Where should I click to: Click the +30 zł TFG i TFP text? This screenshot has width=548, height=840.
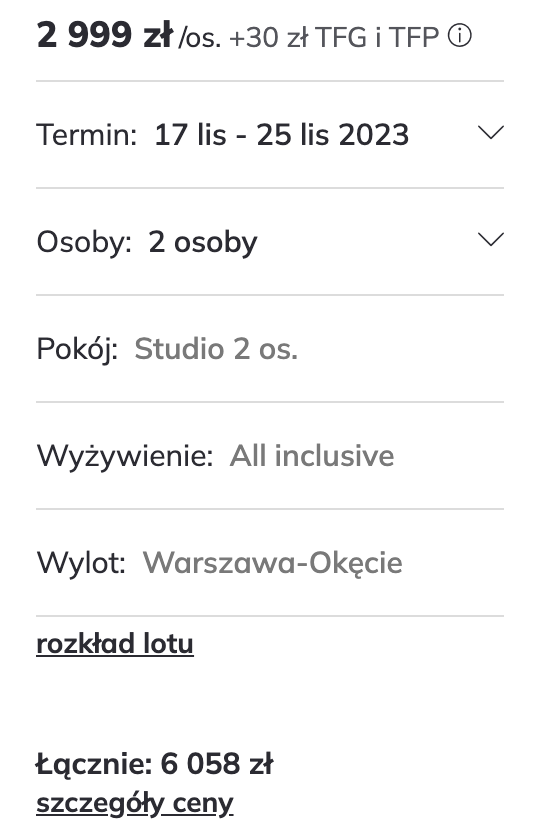coord(334,38)
